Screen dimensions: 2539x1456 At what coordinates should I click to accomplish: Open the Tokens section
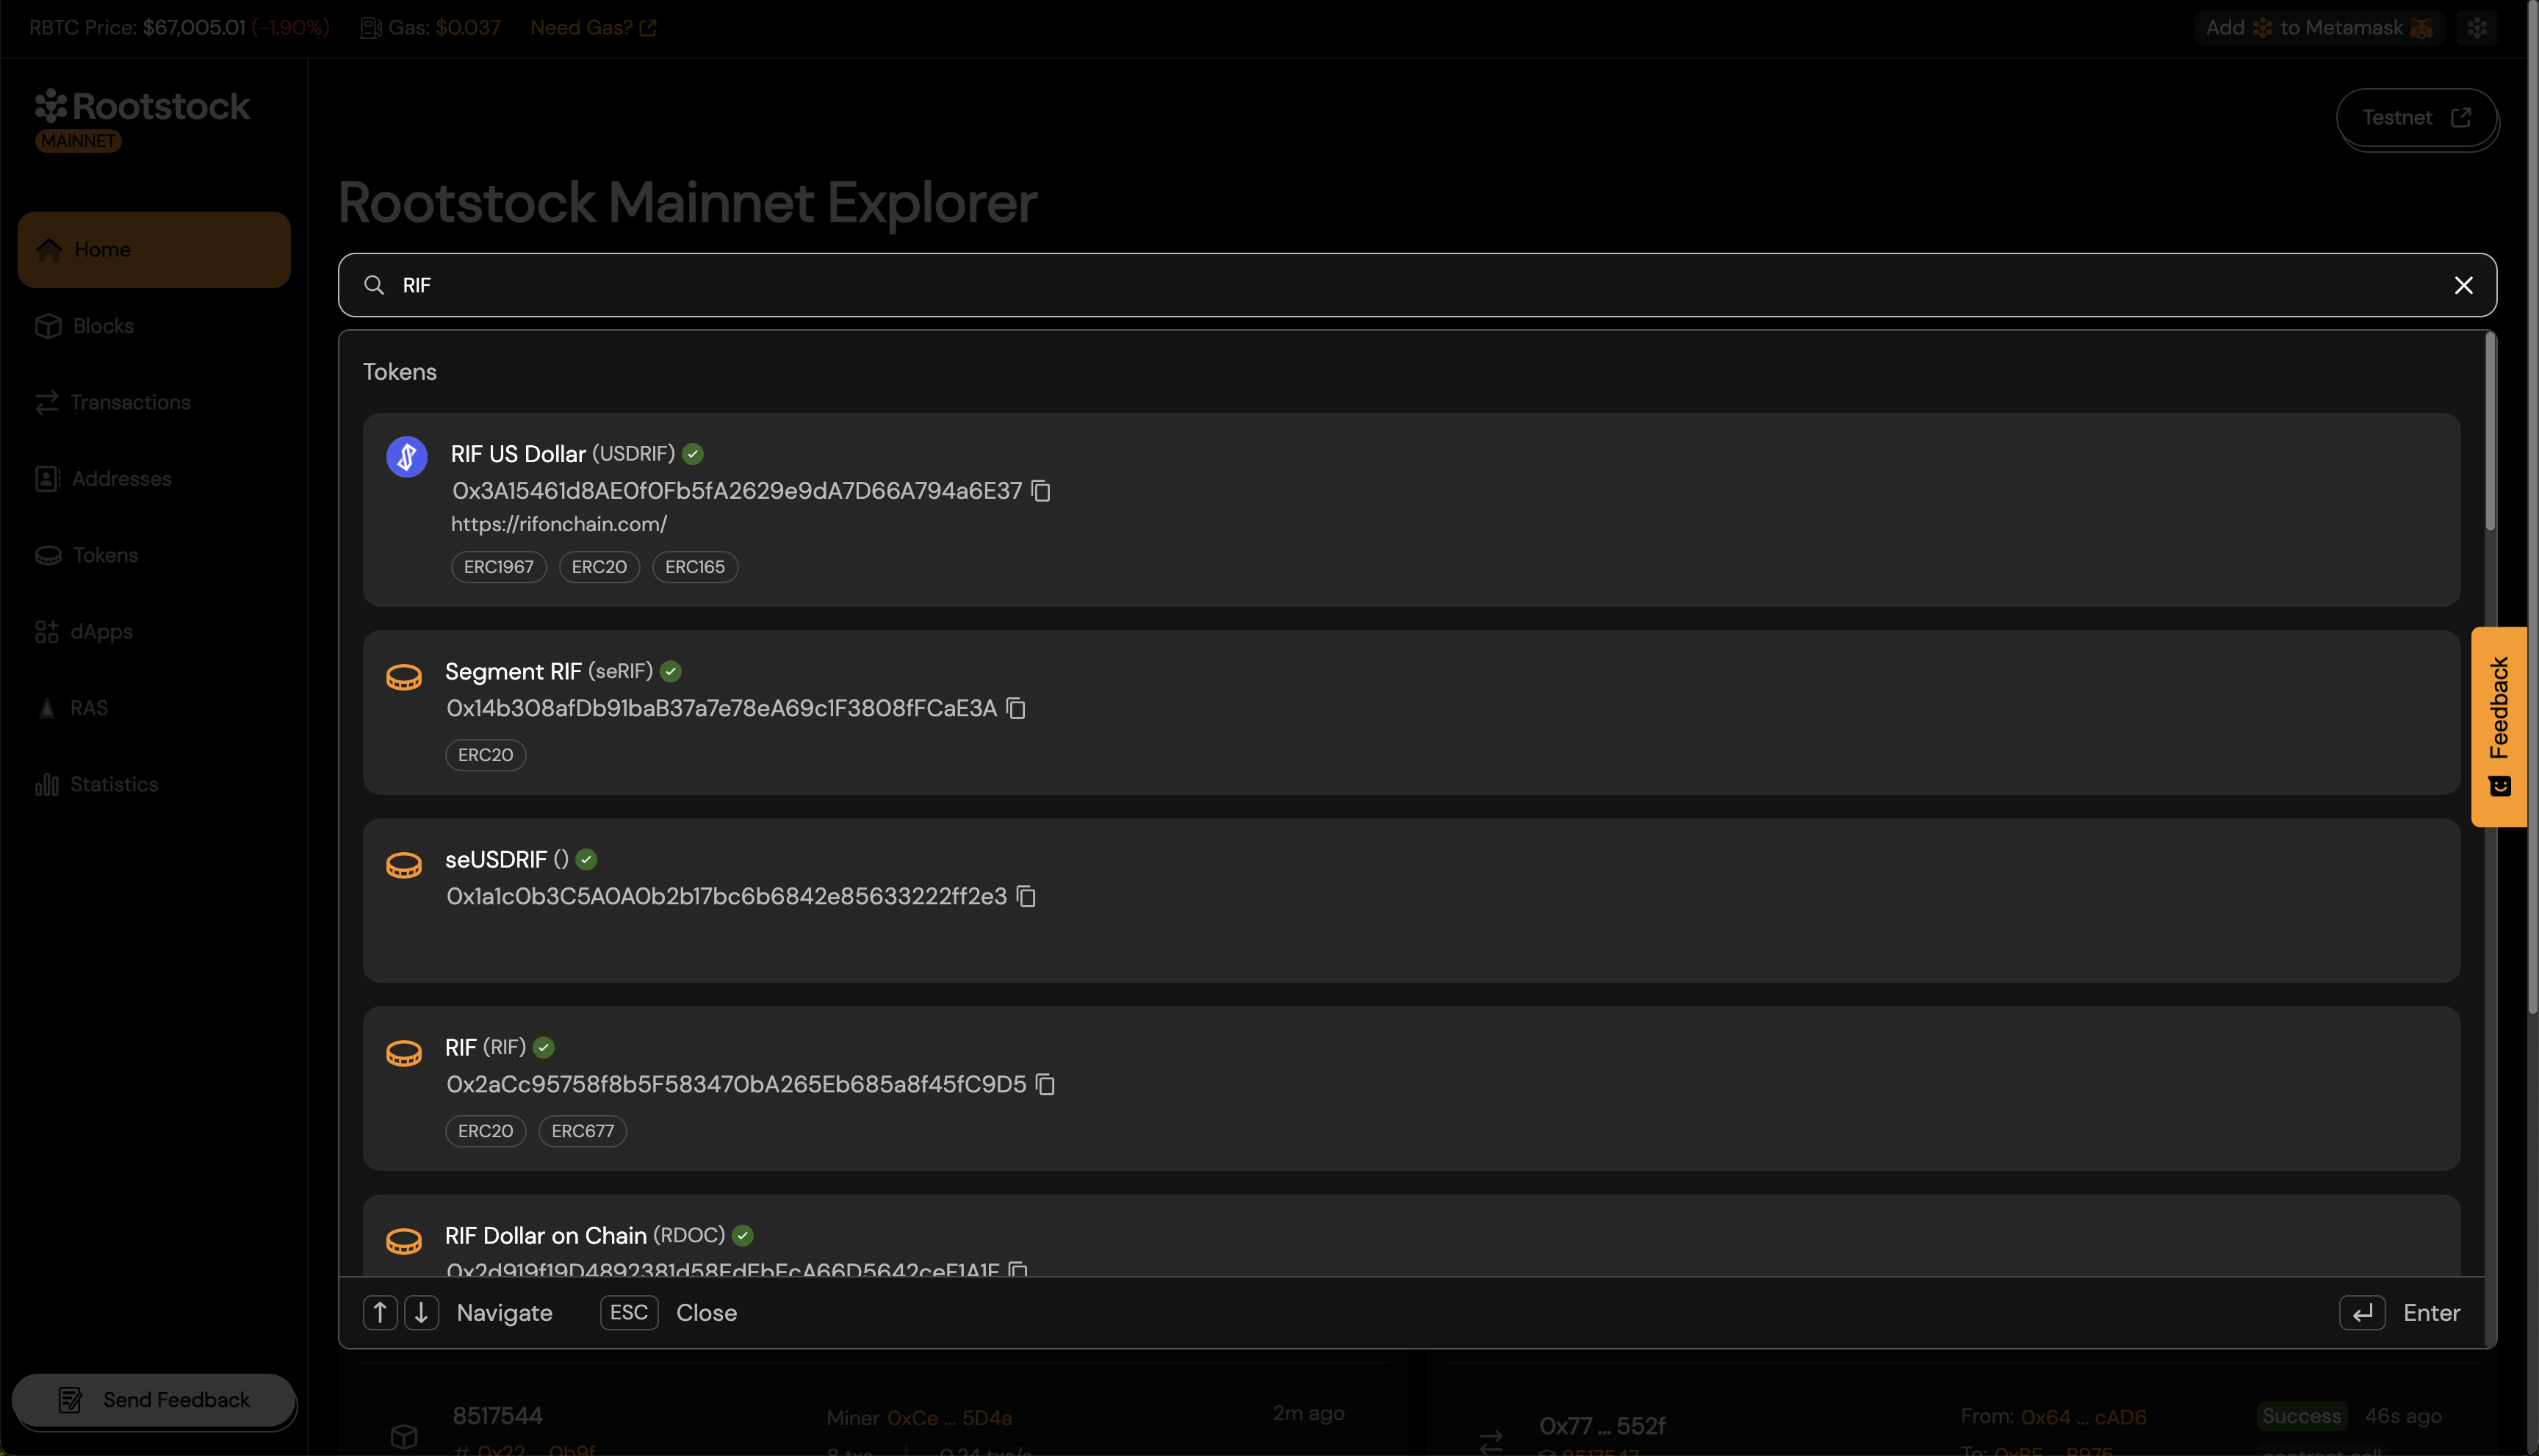pyautogui.click(x=104, y=555)
